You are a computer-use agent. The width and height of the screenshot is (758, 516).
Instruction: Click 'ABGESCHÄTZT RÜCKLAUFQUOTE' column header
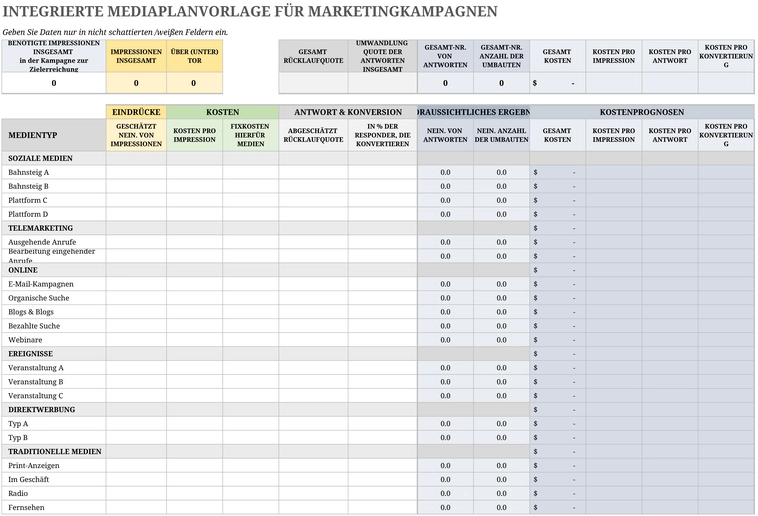(313, 135)
